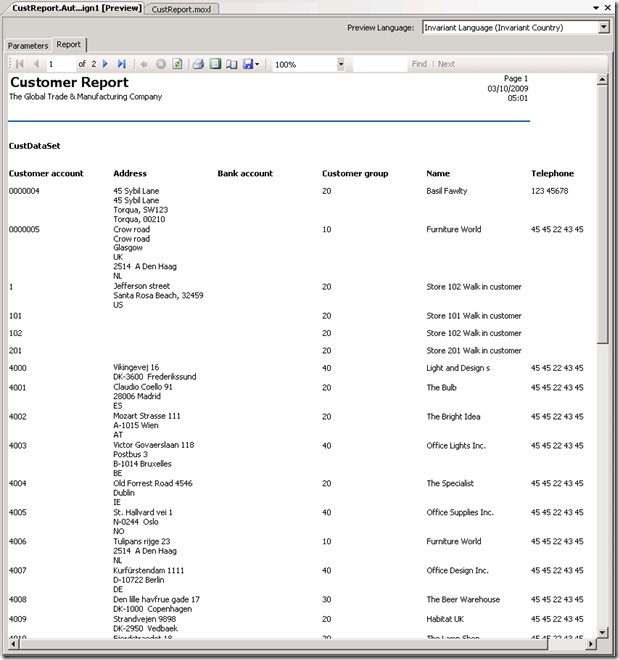Click the report date 03/10/2009

pyautogui.click(x=508, y=88)
